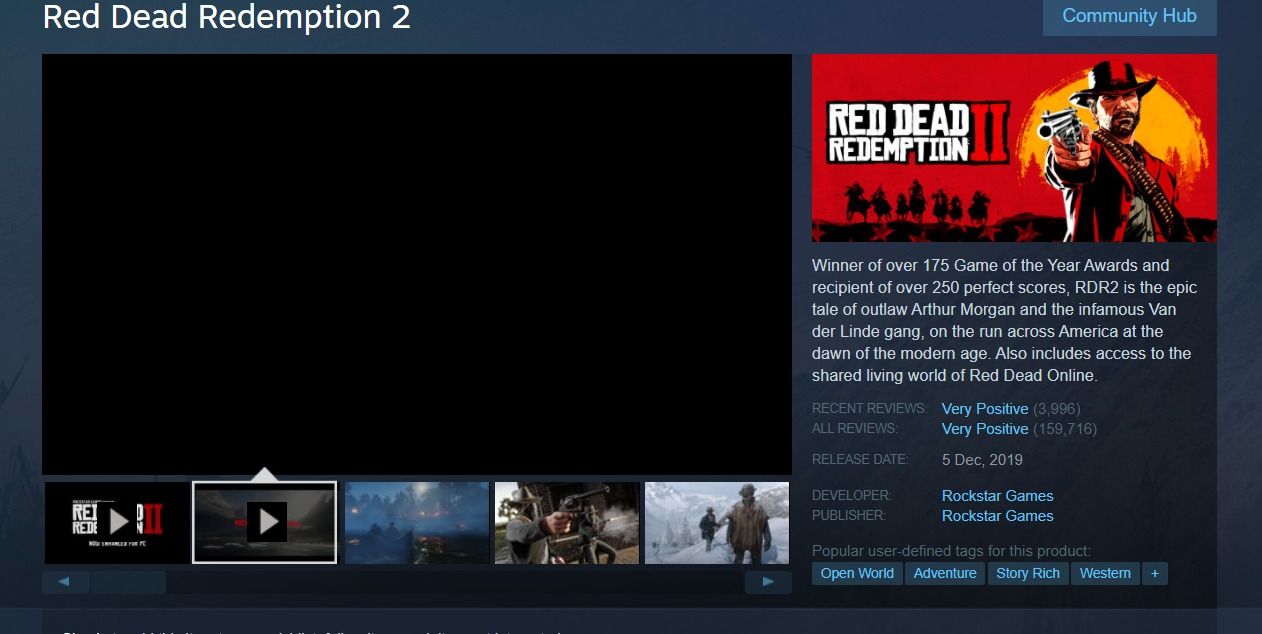
Task: Select the Open World tag
Action: [857, 573]
